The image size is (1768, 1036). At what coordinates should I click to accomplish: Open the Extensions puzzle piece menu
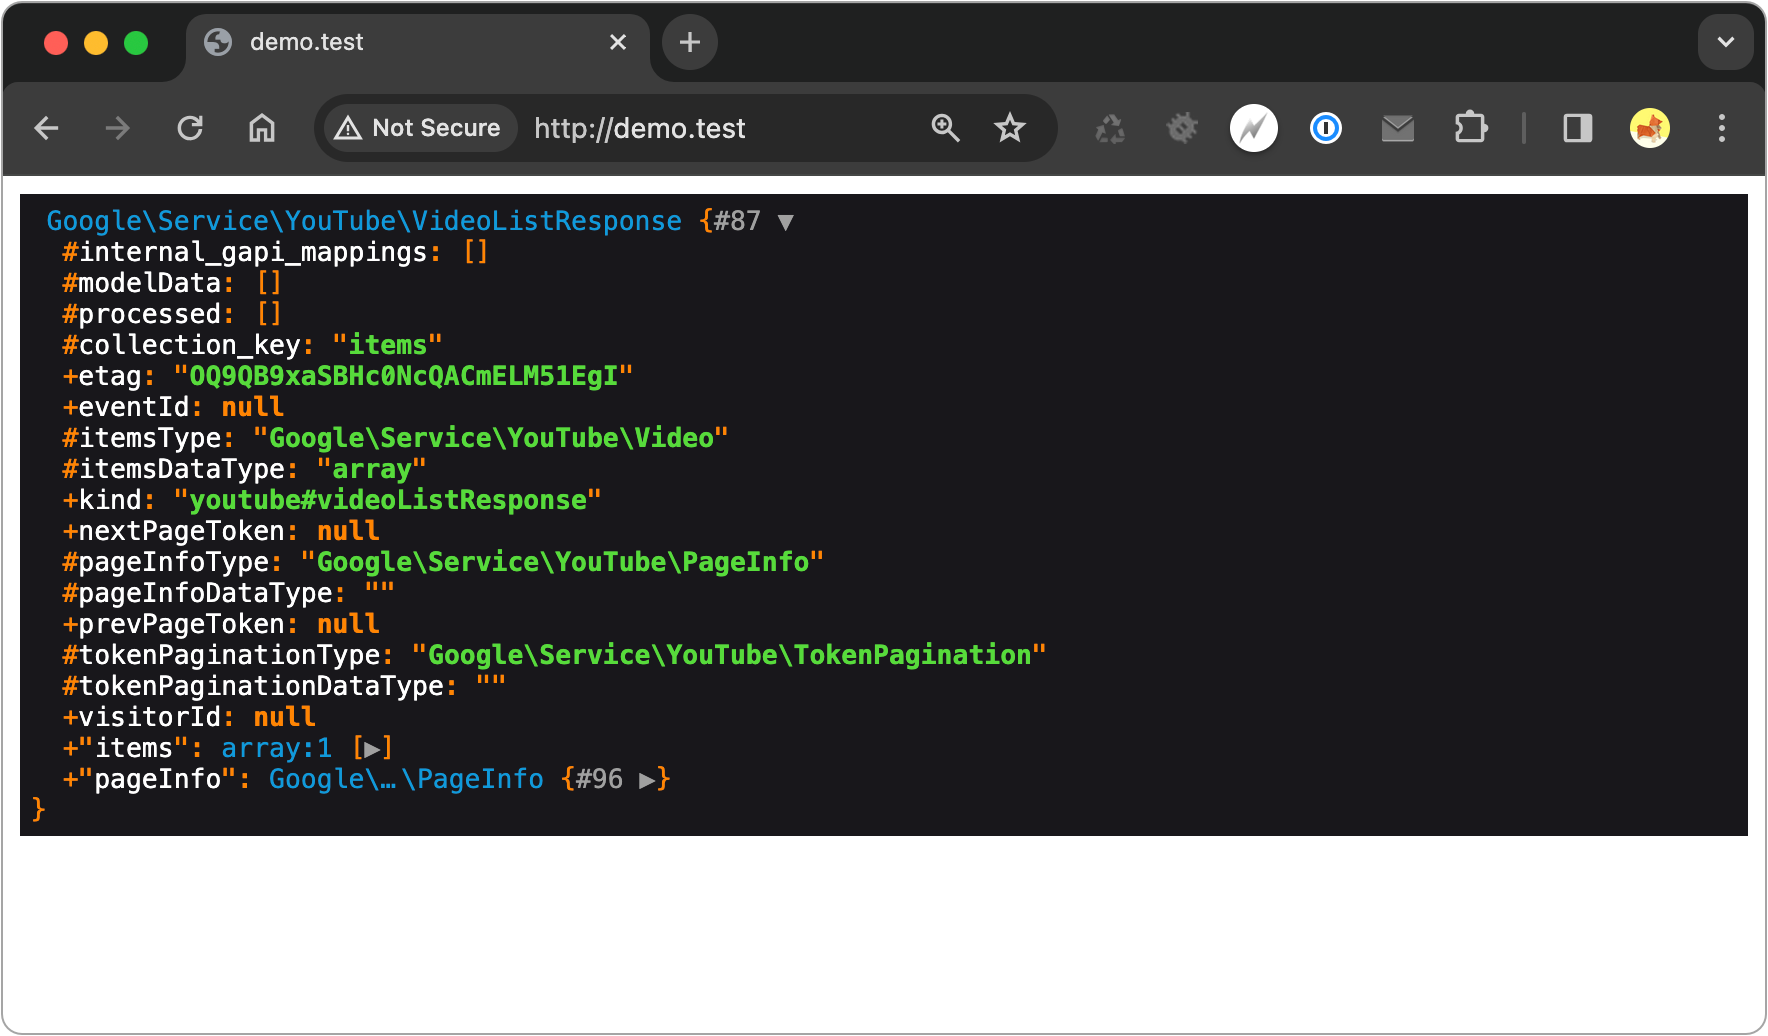tap(1470, 128)
